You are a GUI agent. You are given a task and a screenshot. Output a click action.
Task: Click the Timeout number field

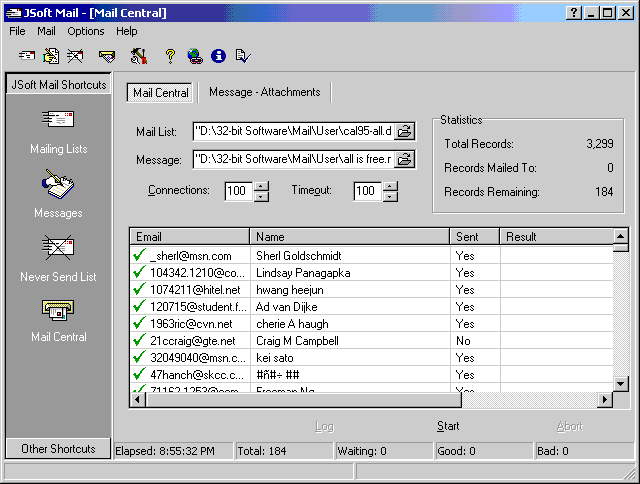(x=368, y=191)
